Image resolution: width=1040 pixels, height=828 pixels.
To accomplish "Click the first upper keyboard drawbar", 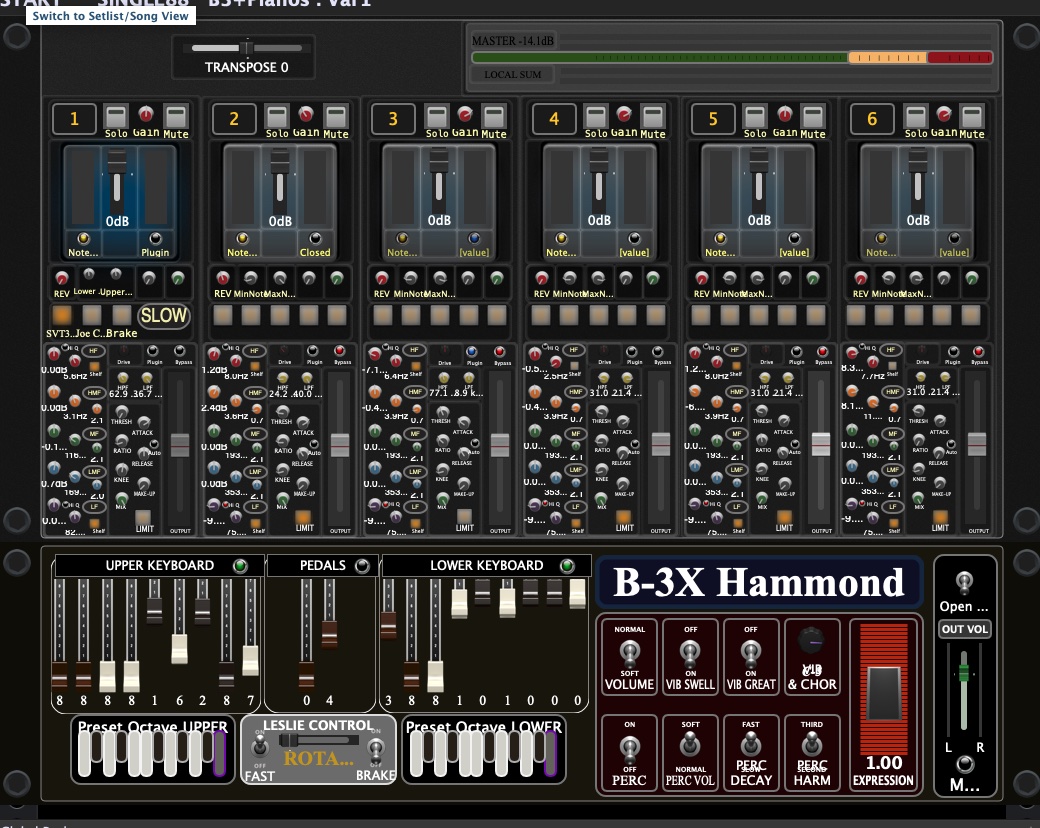I will pos(60,675).
